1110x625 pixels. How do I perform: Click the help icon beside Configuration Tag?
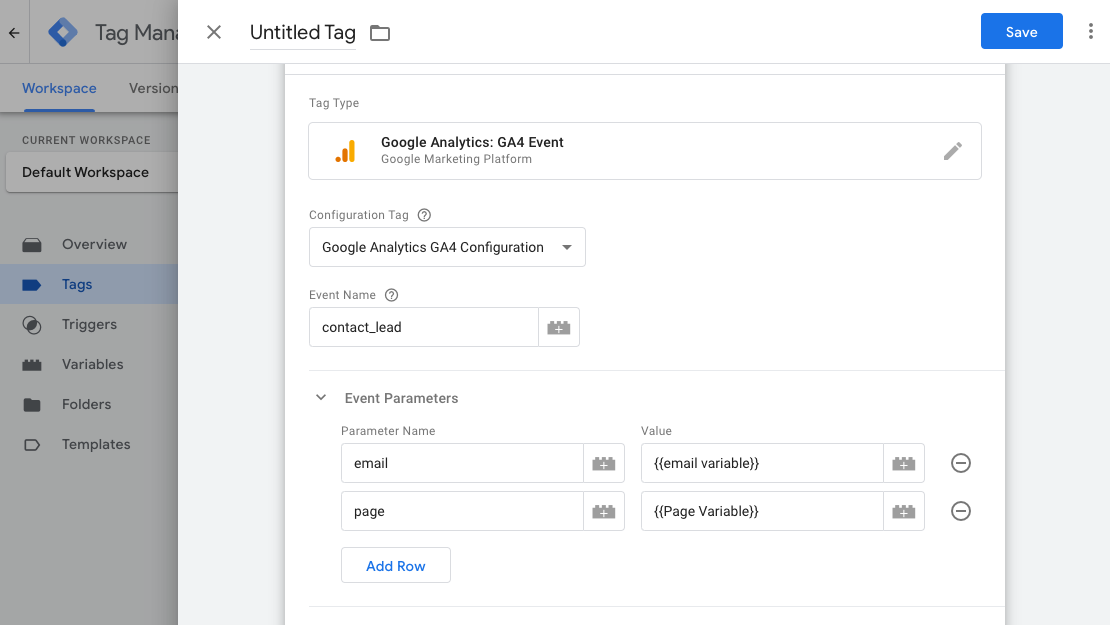point(424,215)
